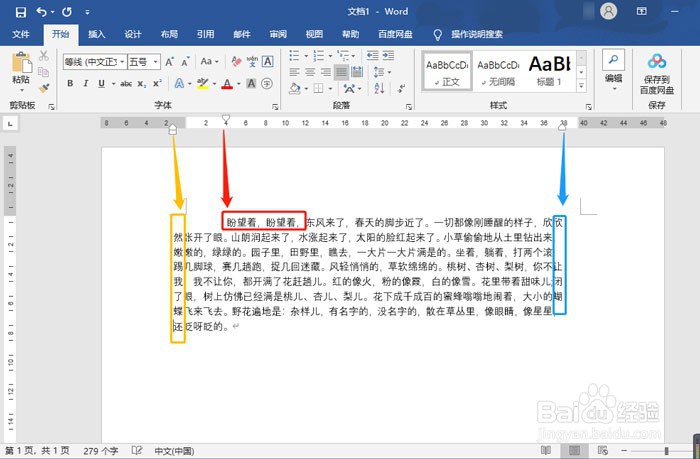This screenshot has width=700, height=459.
Task: Apply bullet list
Action: click(294, 56)
